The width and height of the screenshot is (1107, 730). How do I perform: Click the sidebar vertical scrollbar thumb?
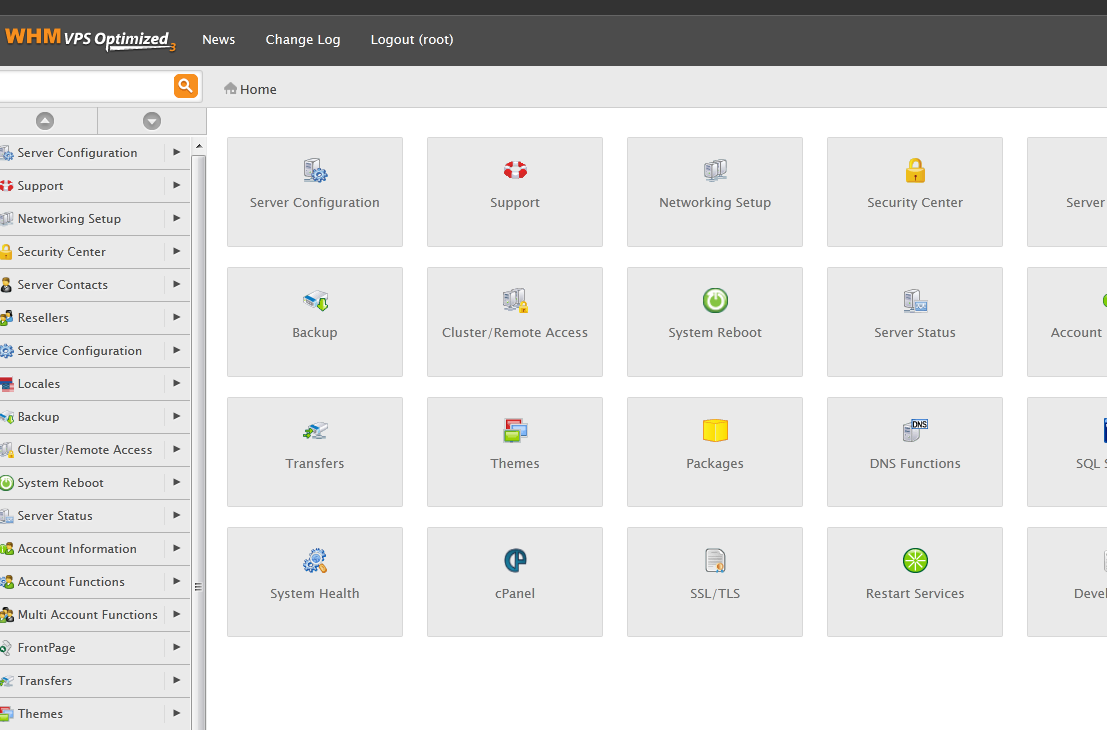pos(199,443)
